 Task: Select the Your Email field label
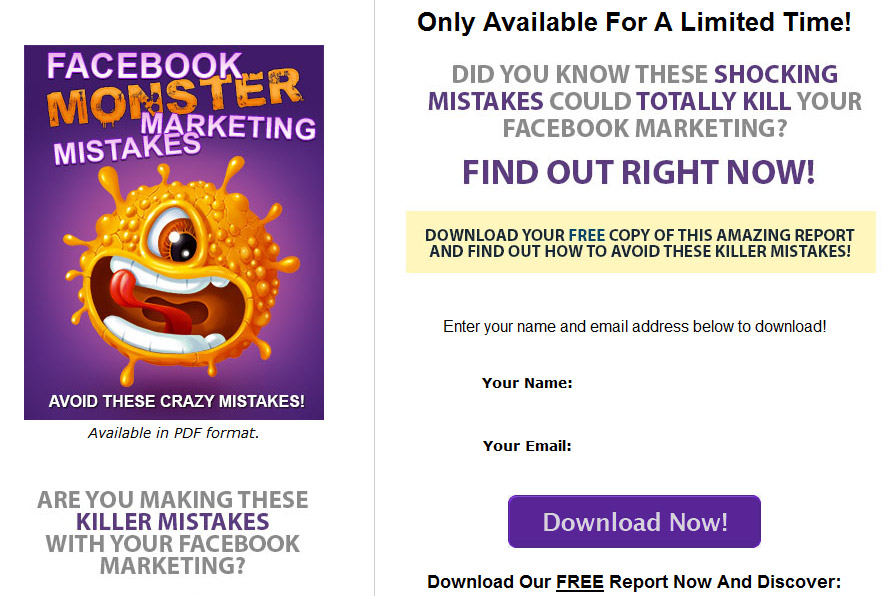tap(527, 446)
